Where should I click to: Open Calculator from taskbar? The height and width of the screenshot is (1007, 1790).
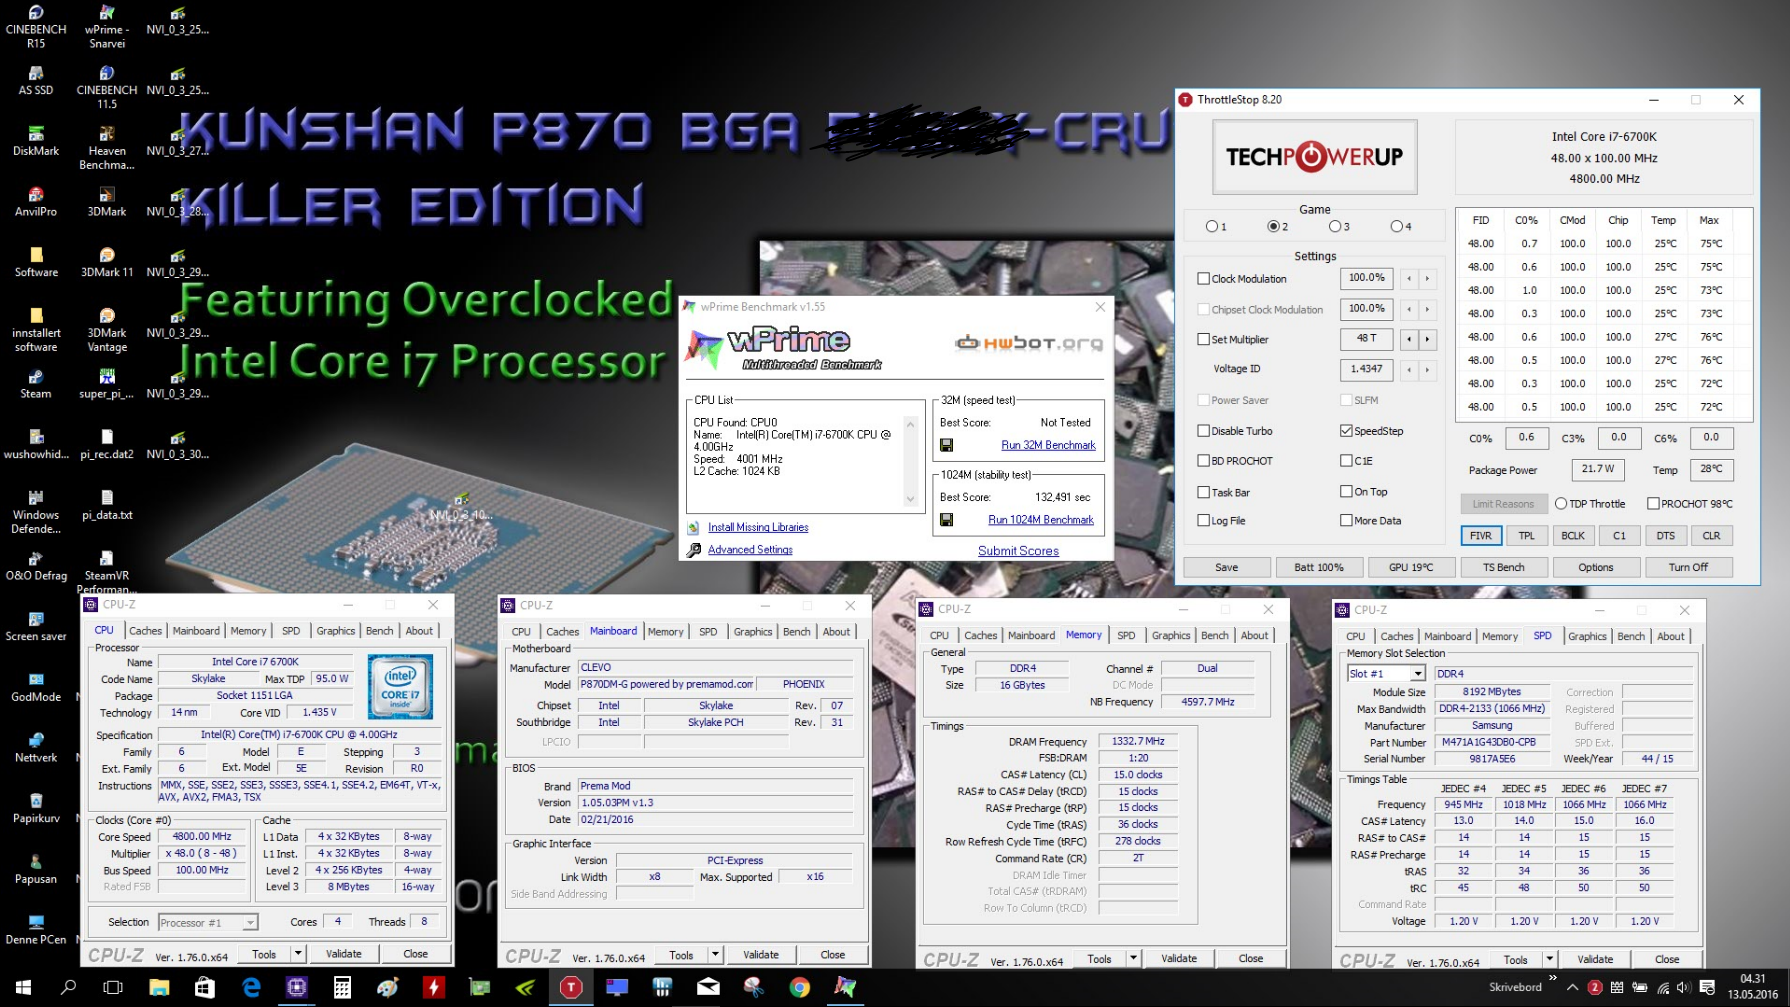342,987
